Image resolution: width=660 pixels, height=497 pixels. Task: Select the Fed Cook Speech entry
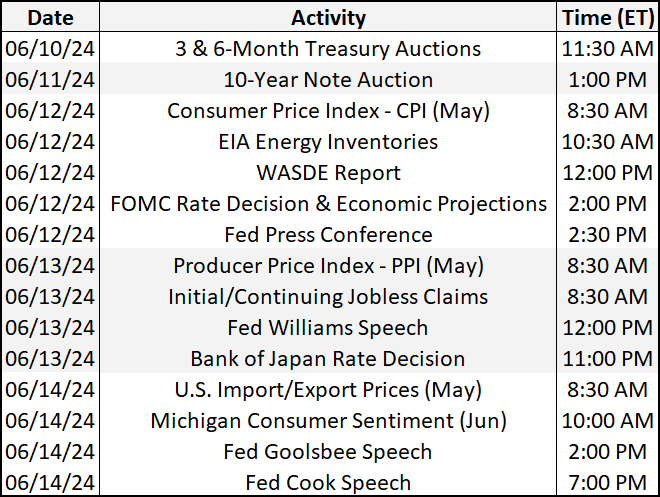pos(328,482)
